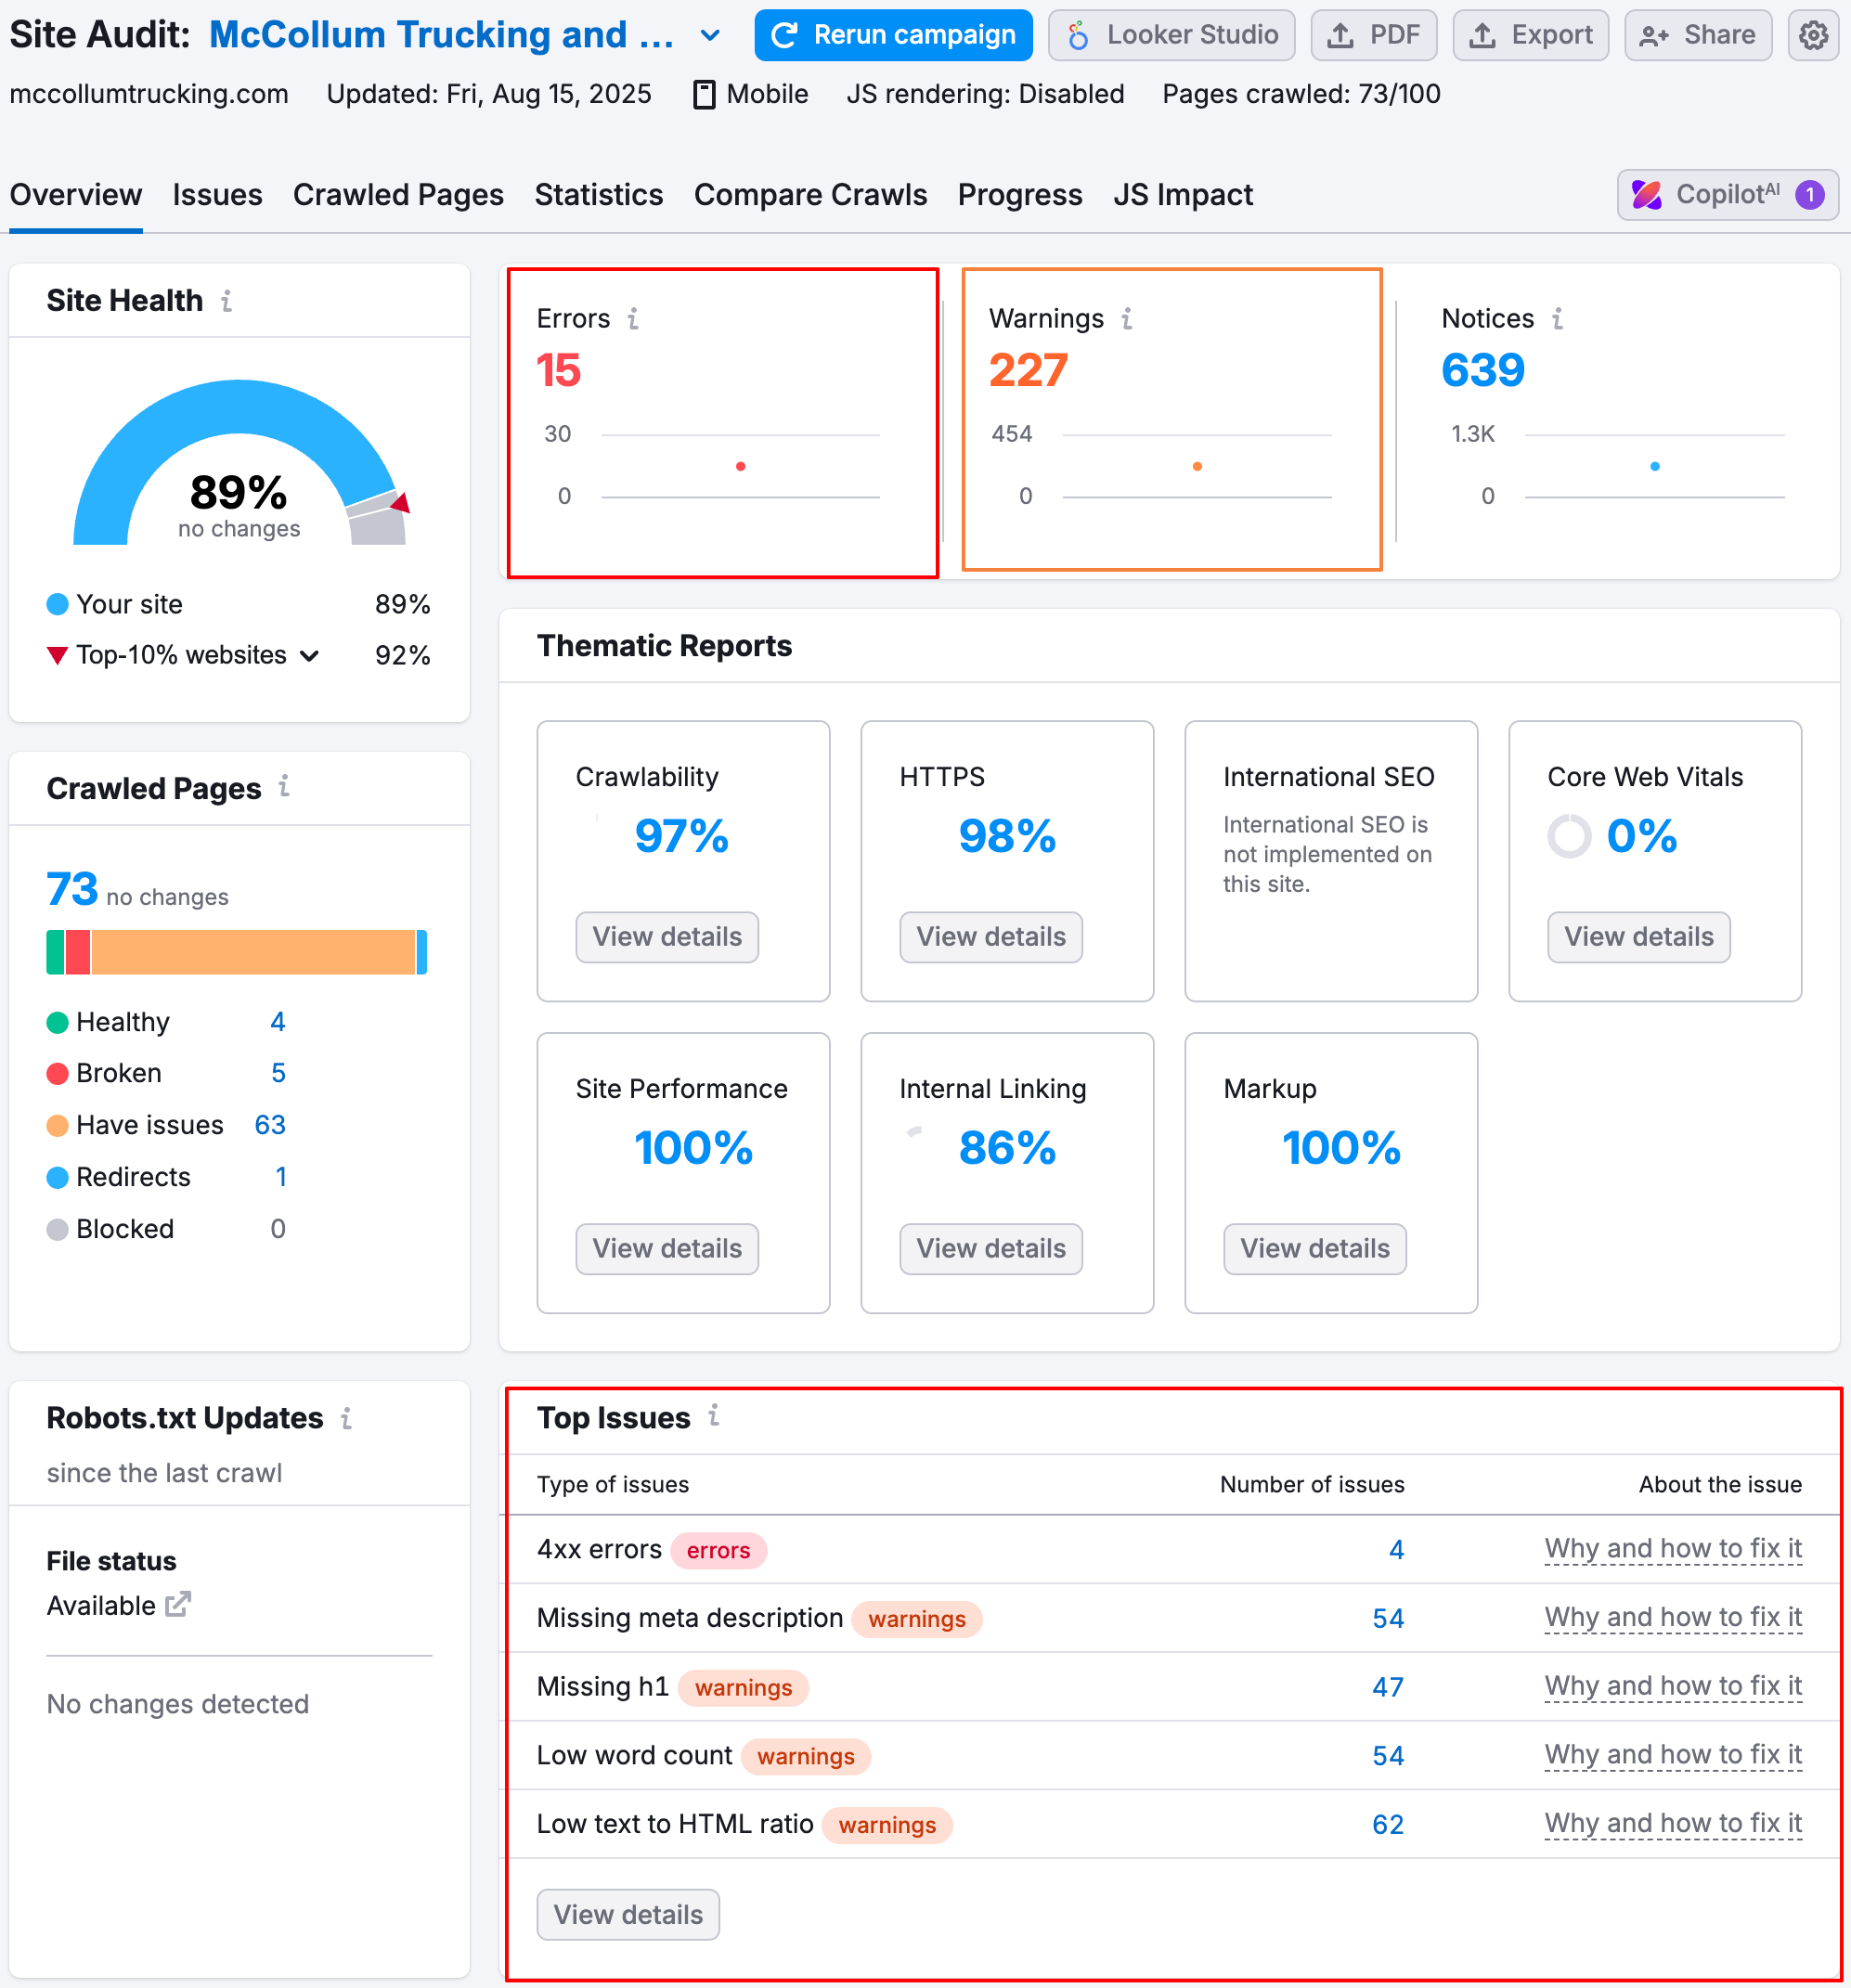The image size is (1851, 1988).
Task: Open fix info for Missing meta description
Action: click(1673, 1618)
